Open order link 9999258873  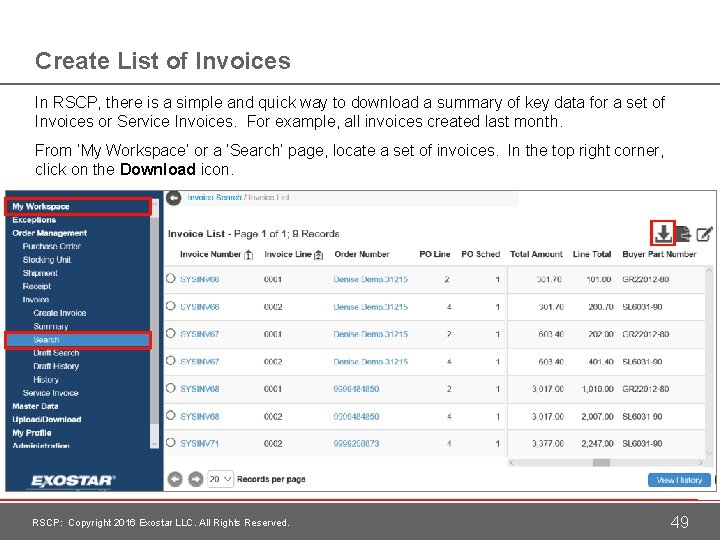pyautogui.click(x=356, y=444)
